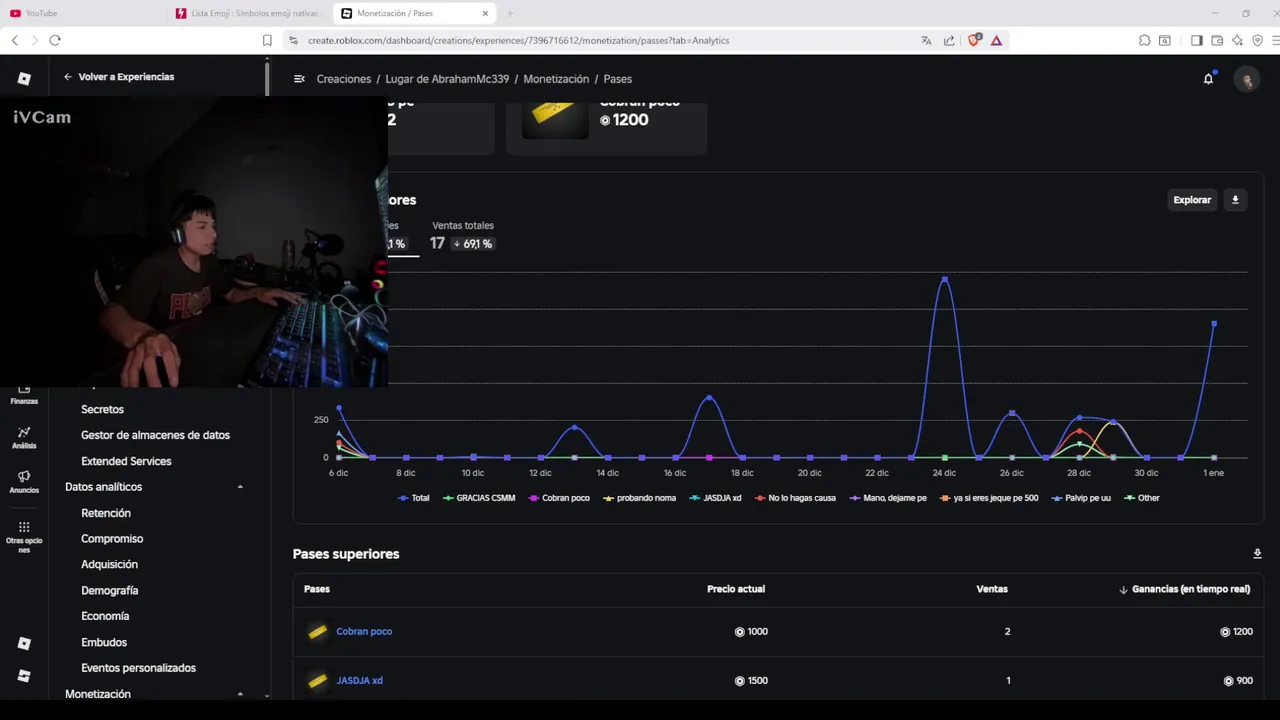Toggle the Mano, dejame pe legend series
Viewport: 1280px width, 720px height.
[x=888, y=498]
